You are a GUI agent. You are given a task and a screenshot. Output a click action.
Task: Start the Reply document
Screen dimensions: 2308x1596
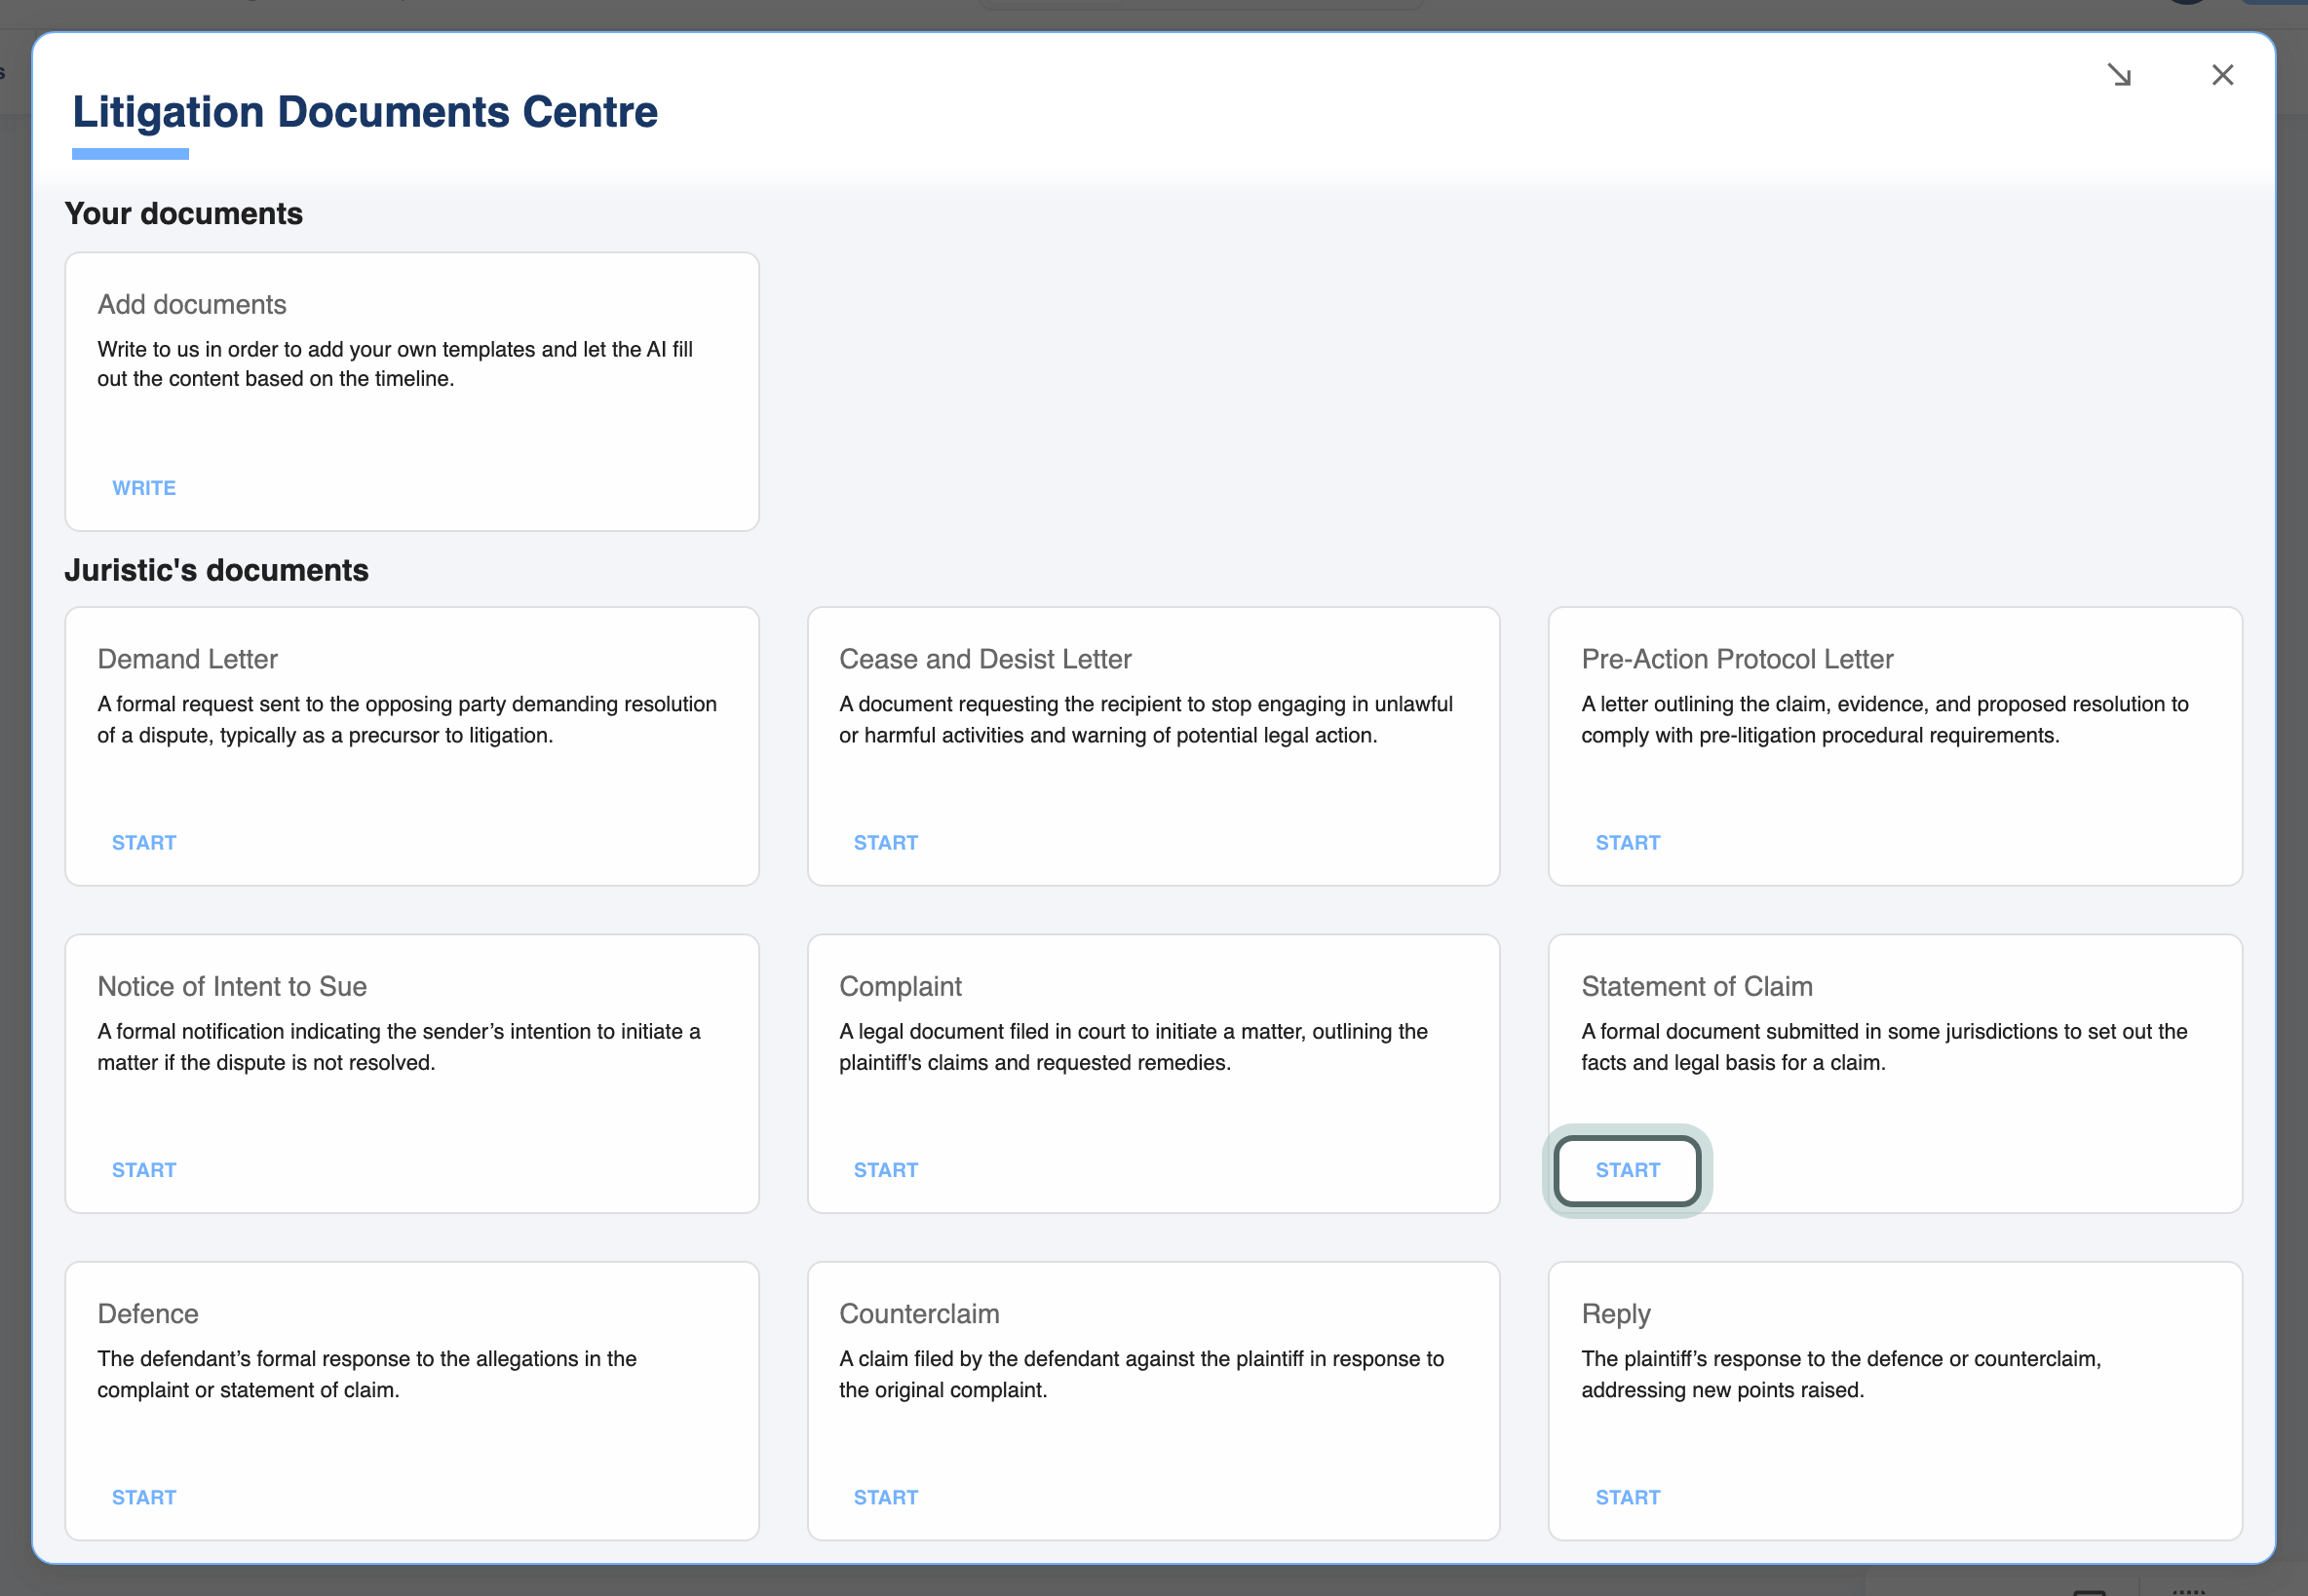point(1627,1497)
